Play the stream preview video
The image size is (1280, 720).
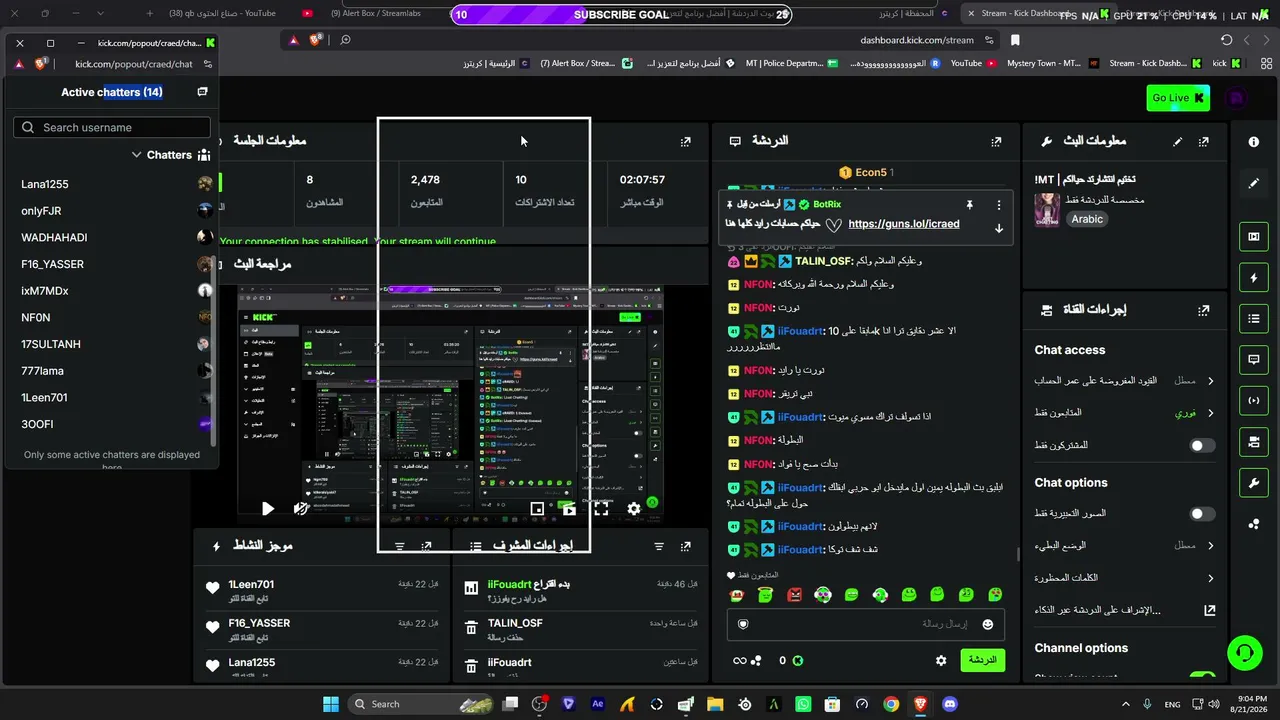pyautogui.click(x=267, y=509)
